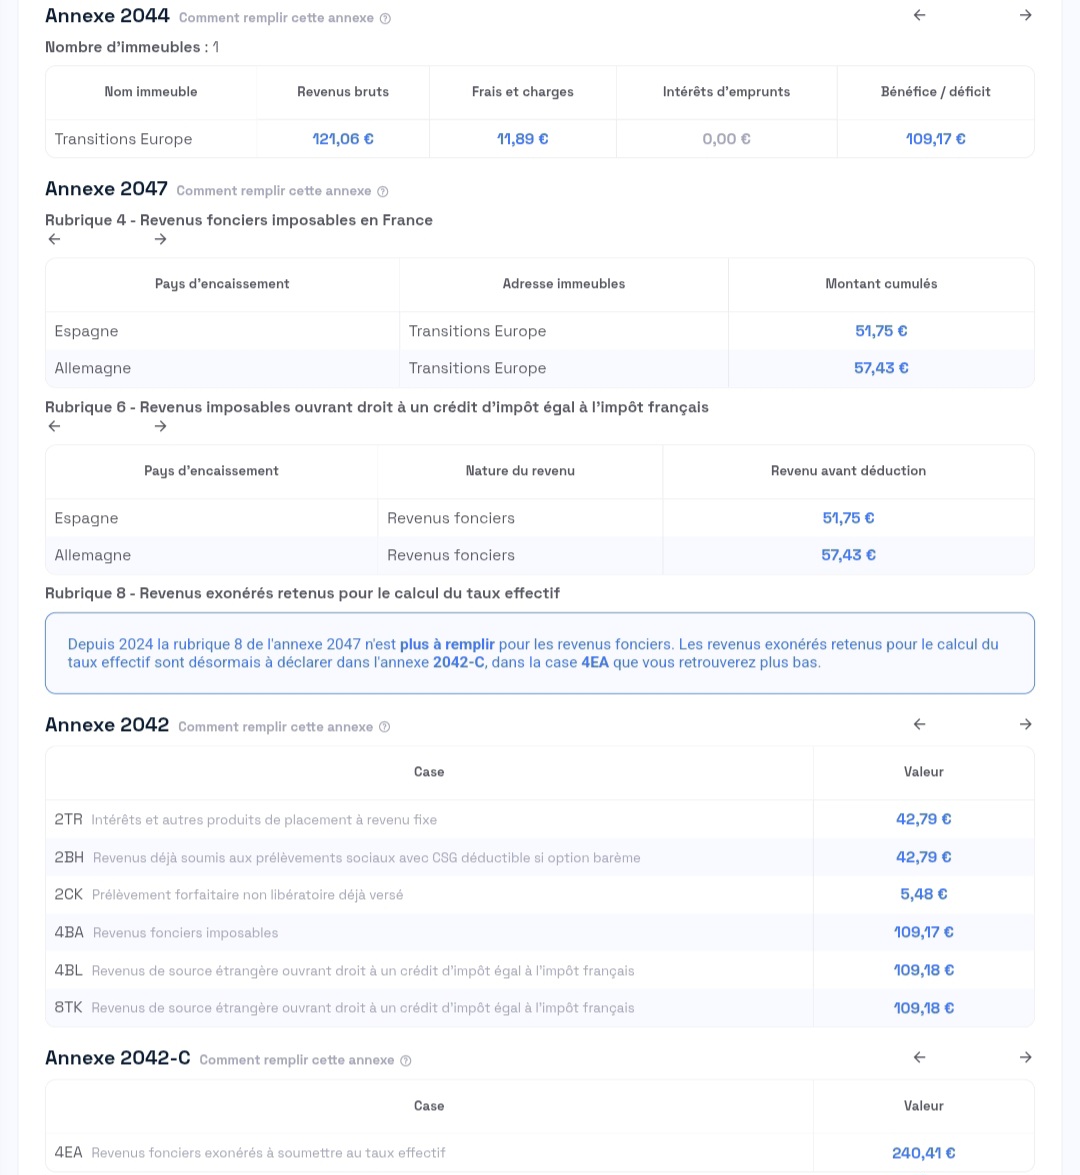
Task: Select the Revenus bruts amount 121,06 €
Action: pos(343,139)
